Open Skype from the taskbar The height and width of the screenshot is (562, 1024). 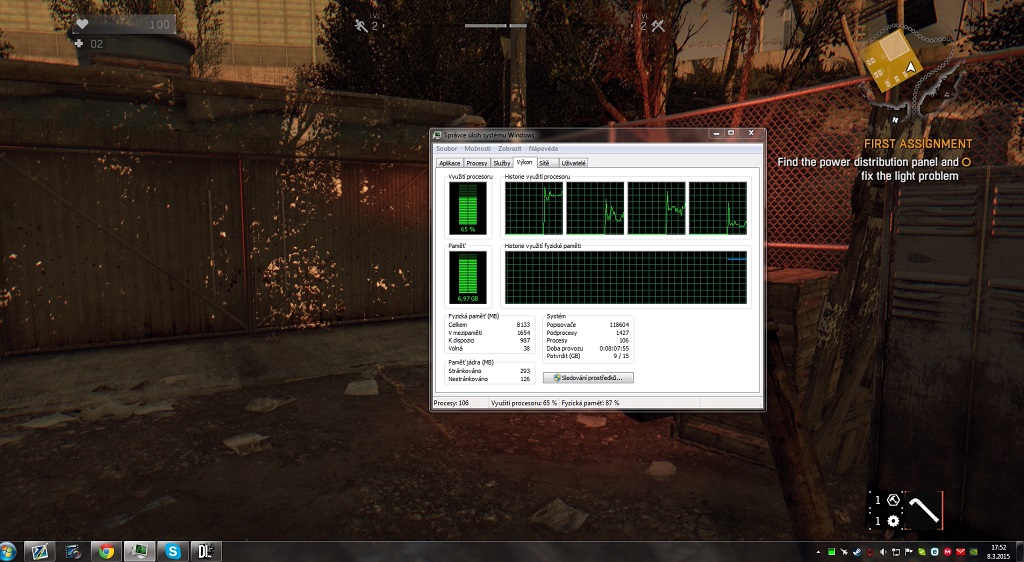click(173, 552)
